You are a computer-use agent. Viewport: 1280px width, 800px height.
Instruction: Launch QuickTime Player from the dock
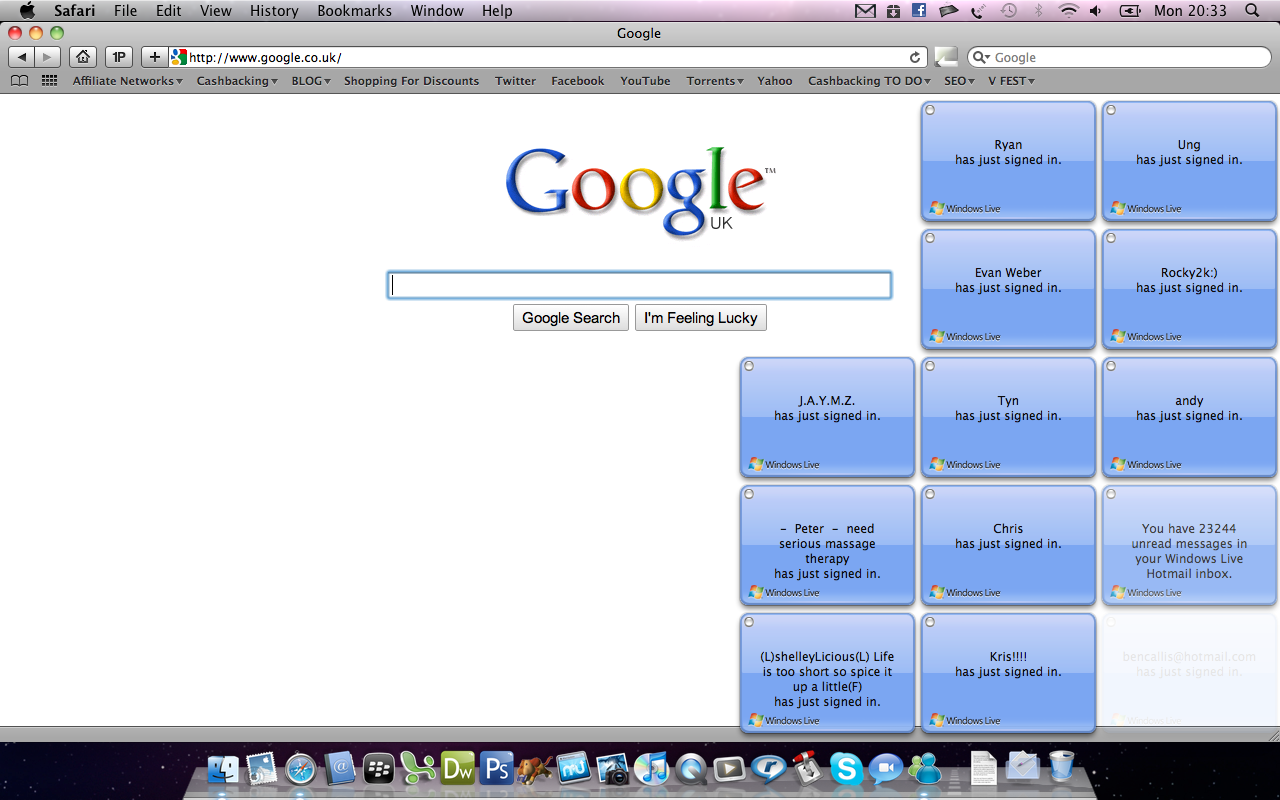click(690, 768)
